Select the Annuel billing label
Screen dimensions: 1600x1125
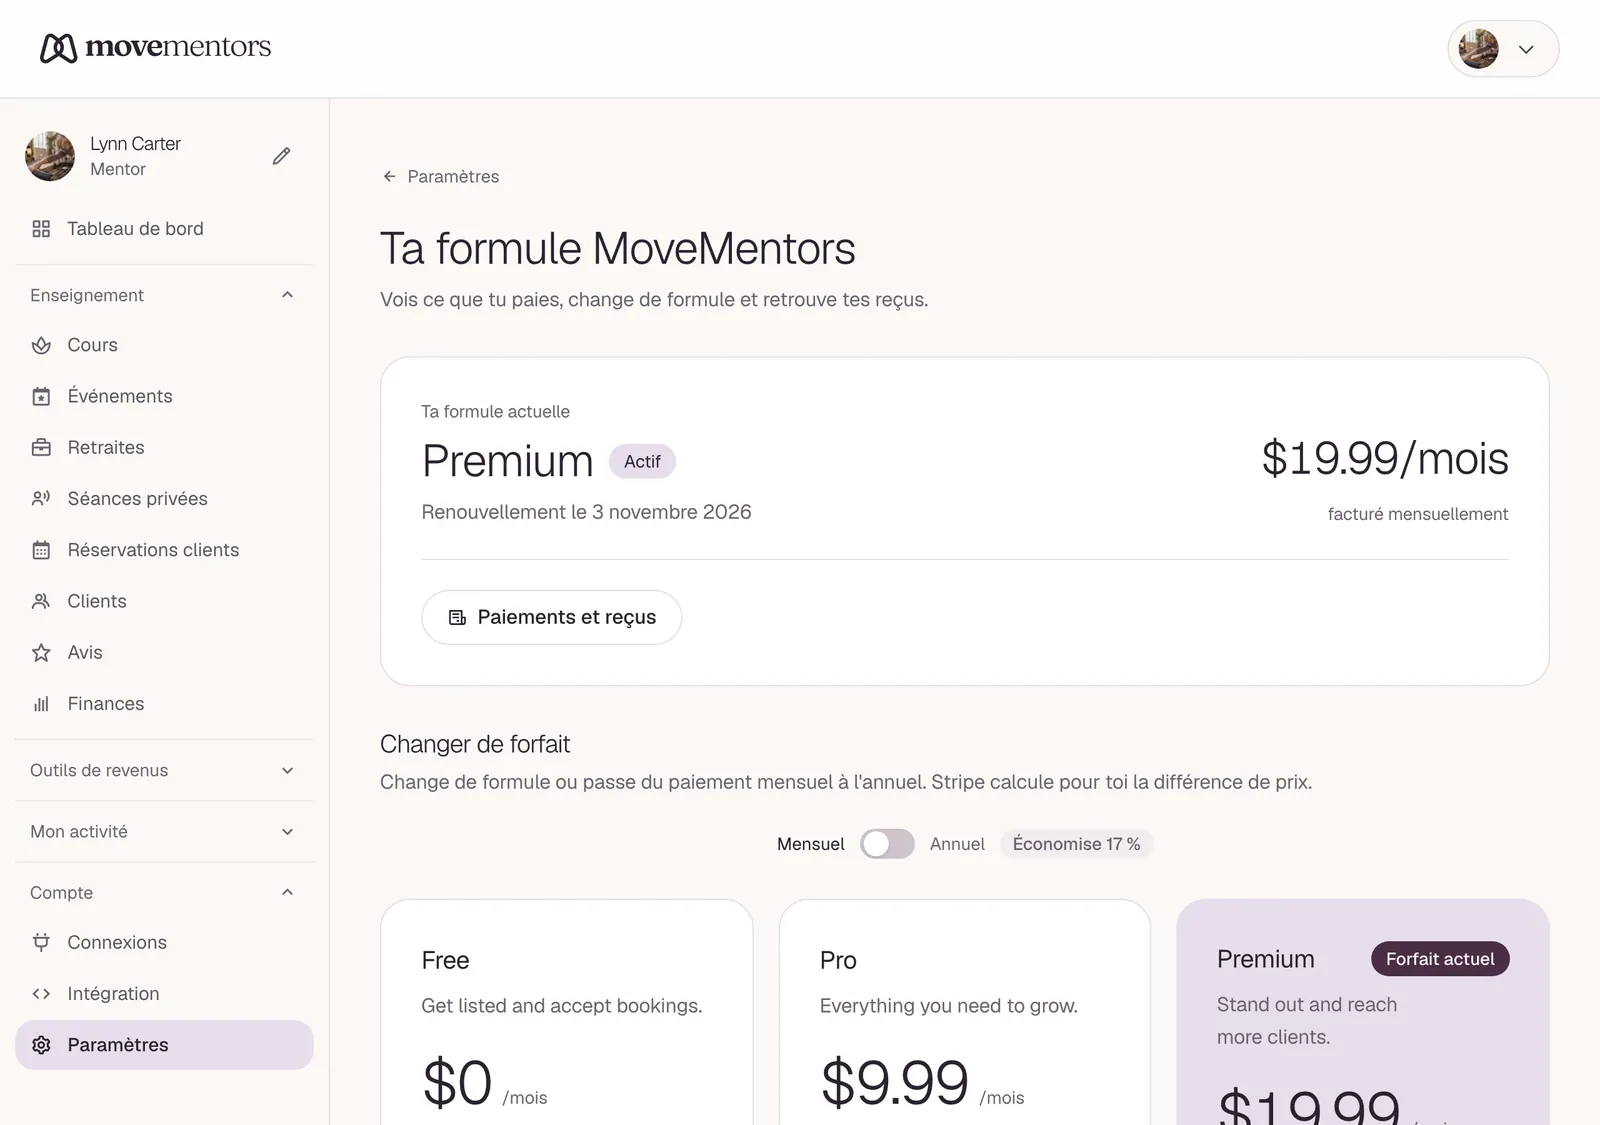pyautogui.click(x=957, y=844)
